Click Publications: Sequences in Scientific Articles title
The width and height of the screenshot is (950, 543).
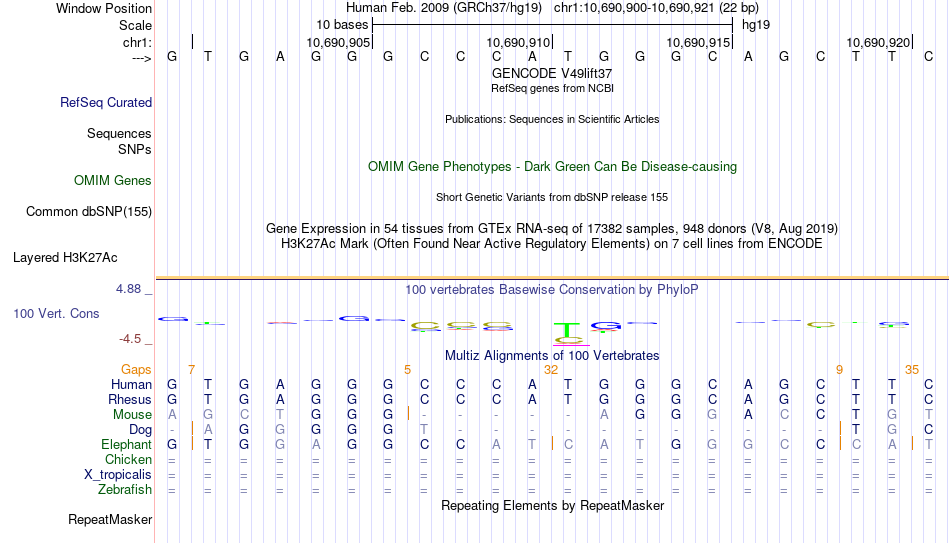[x=552, y=119]
